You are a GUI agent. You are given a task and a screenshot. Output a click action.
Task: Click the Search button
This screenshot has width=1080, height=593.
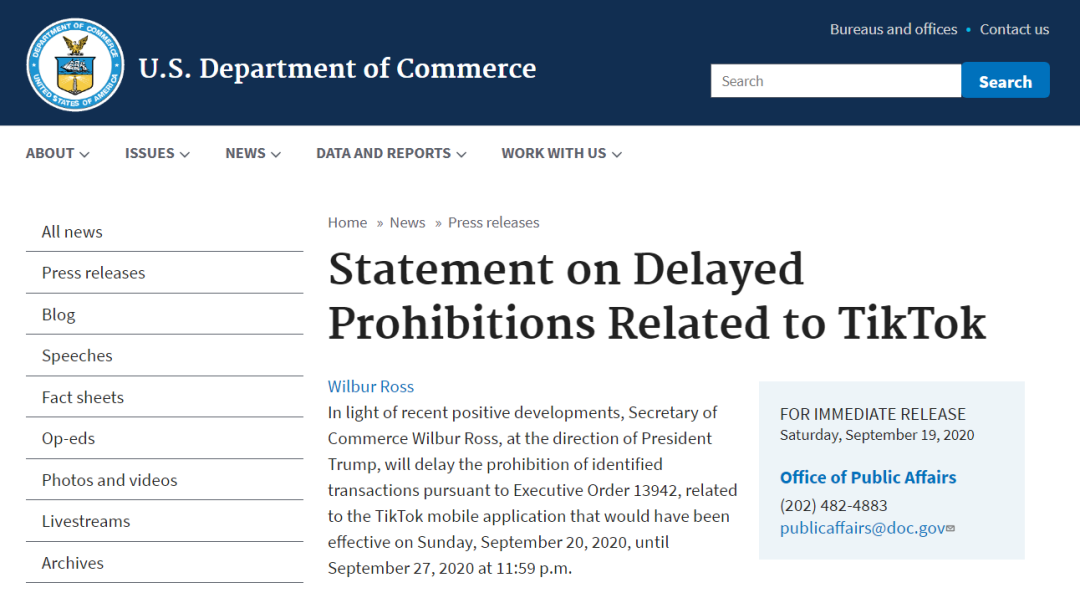point(1005,81)
